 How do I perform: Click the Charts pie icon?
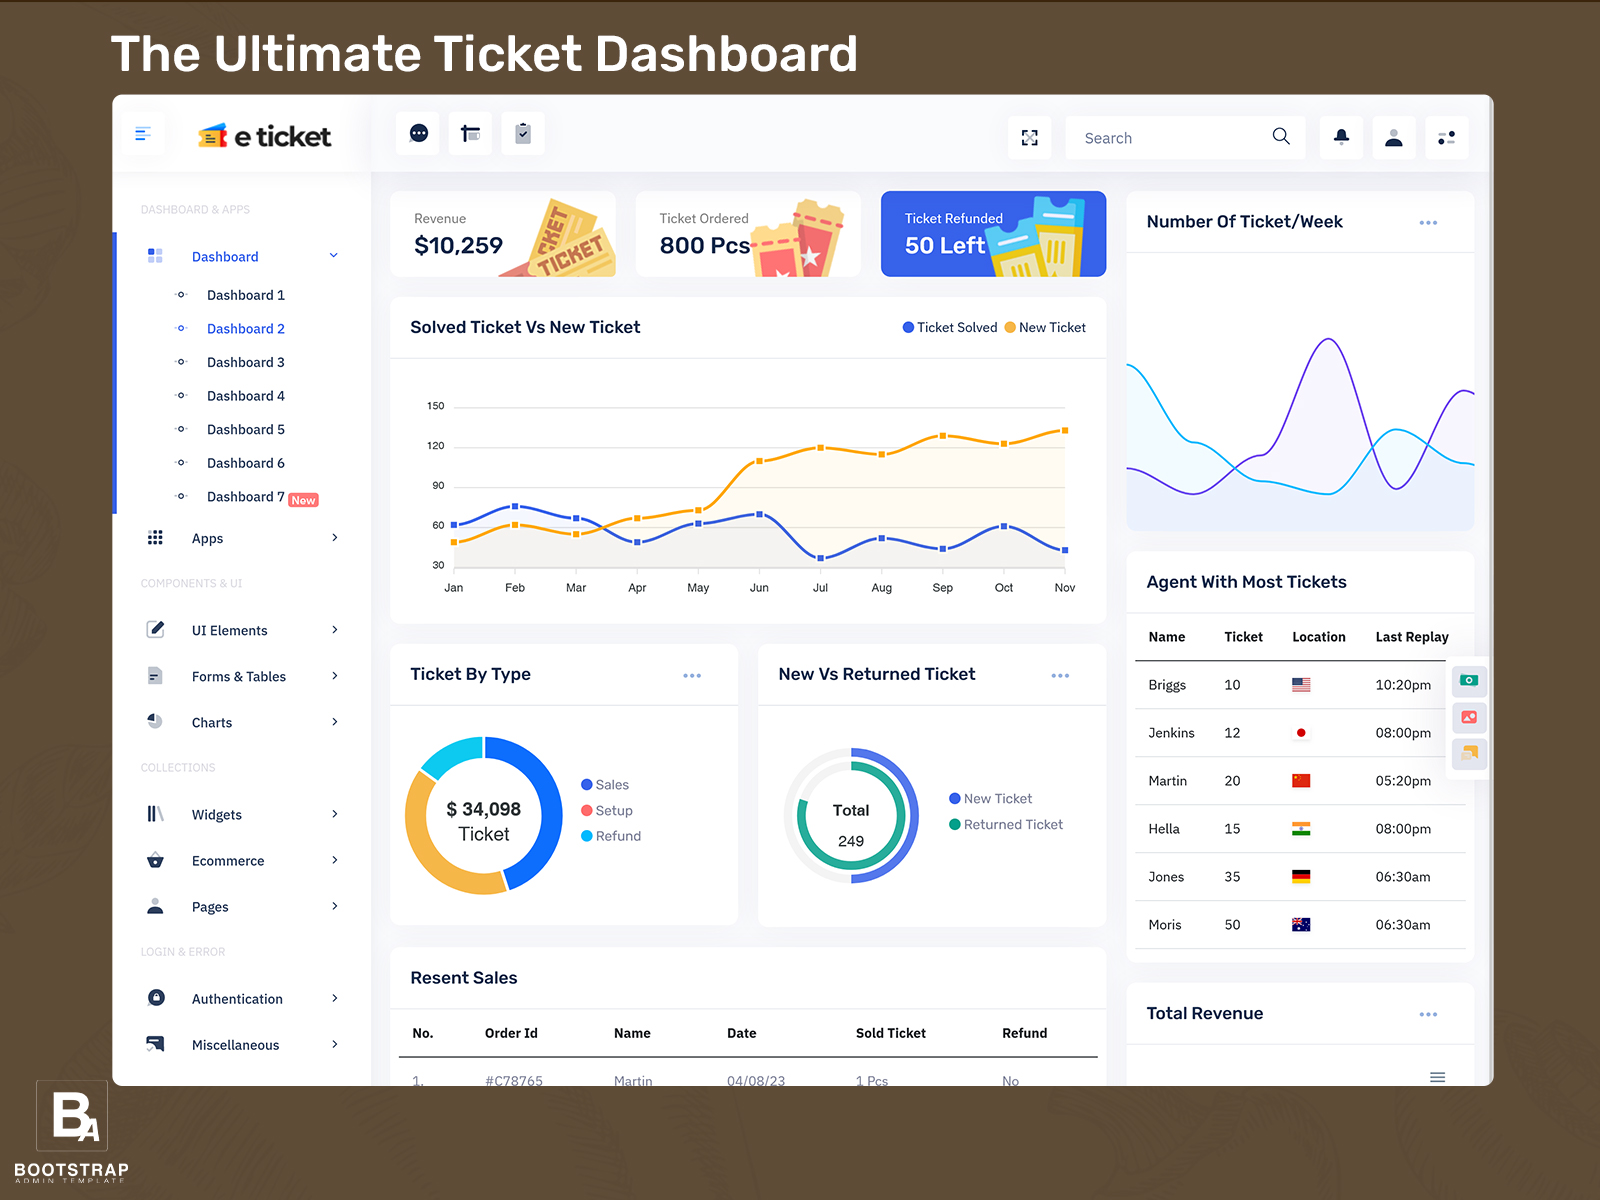pos(155,721)
